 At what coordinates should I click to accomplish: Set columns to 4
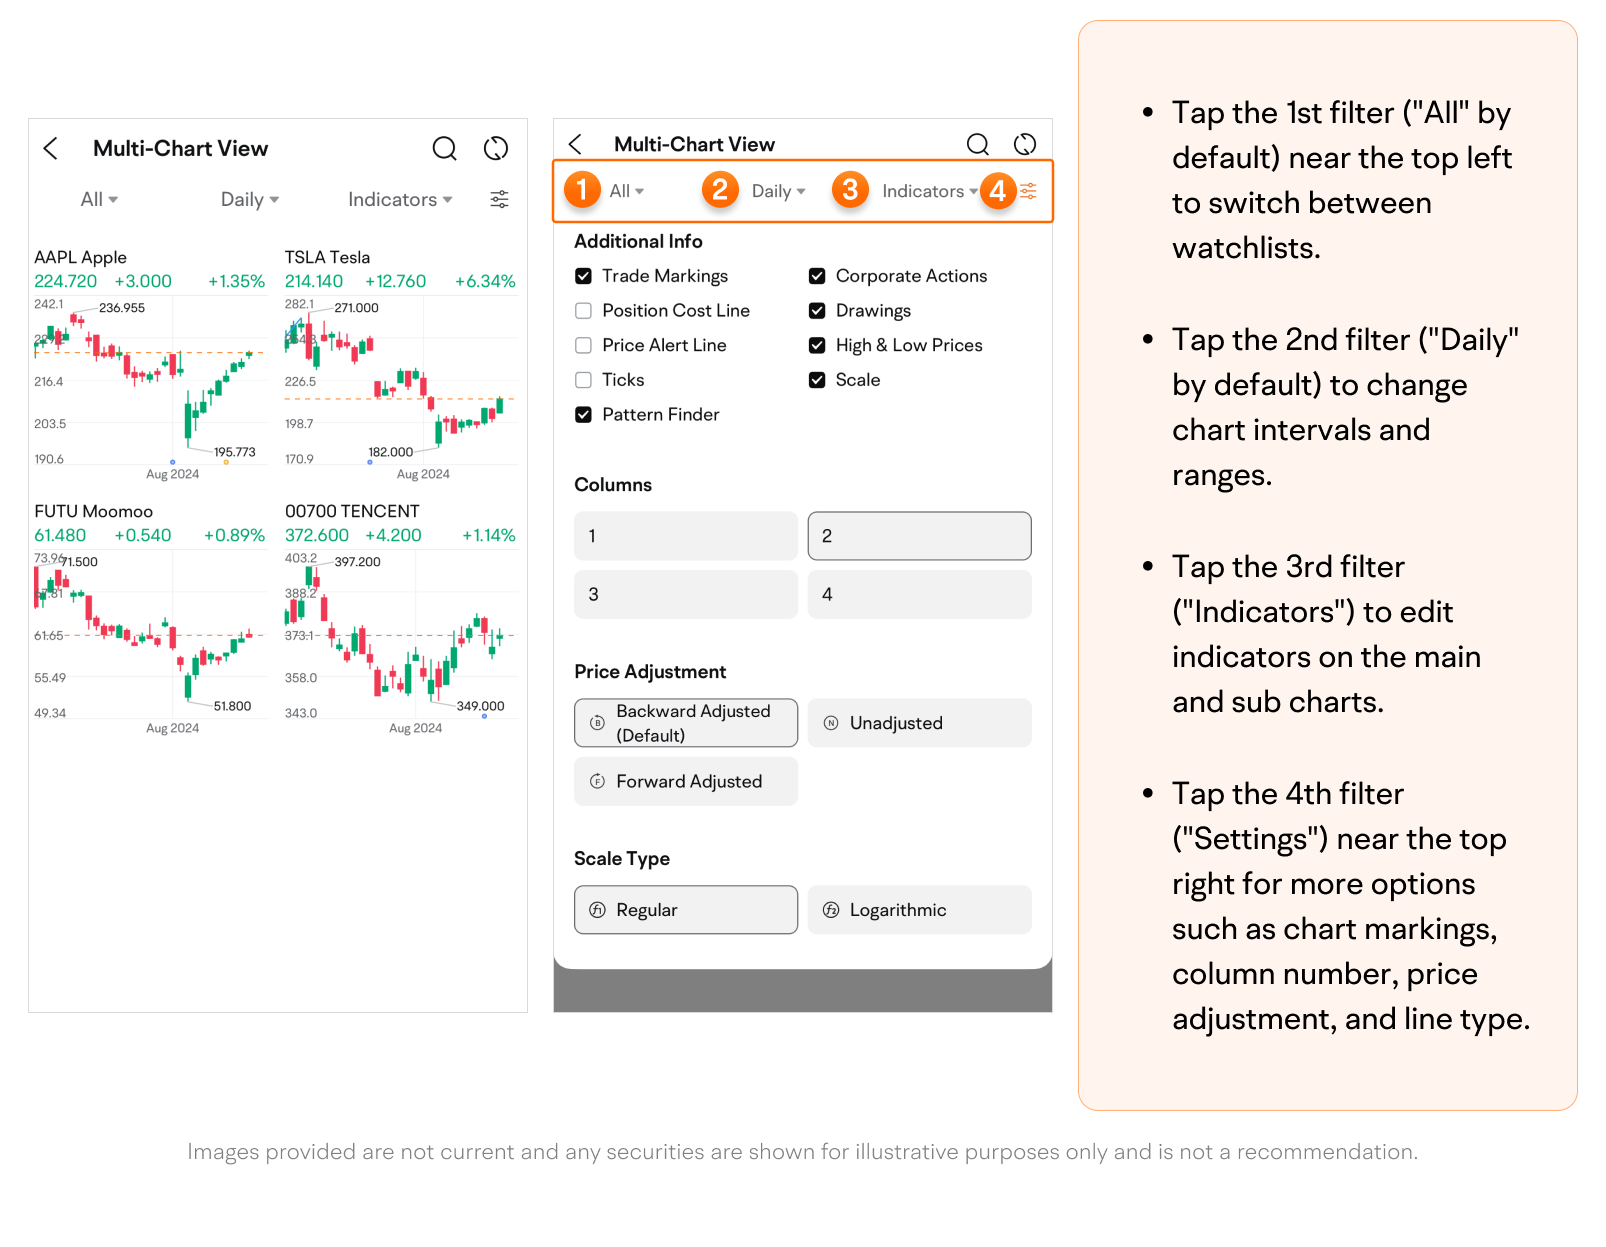[x=919, y=595]
